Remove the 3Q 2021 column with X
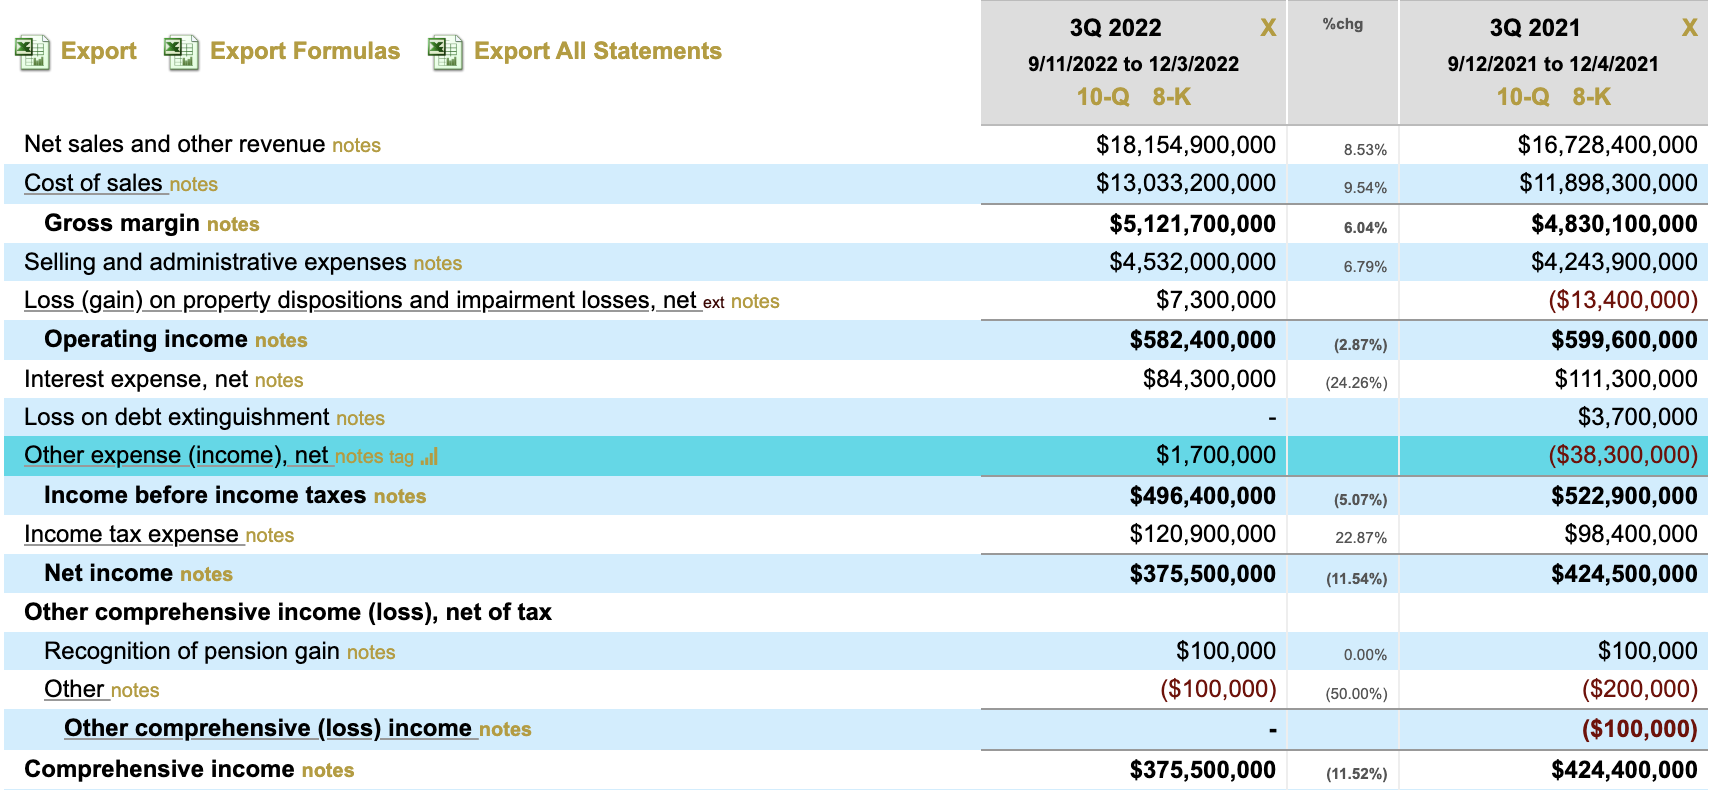 (x=1689, y=28)
